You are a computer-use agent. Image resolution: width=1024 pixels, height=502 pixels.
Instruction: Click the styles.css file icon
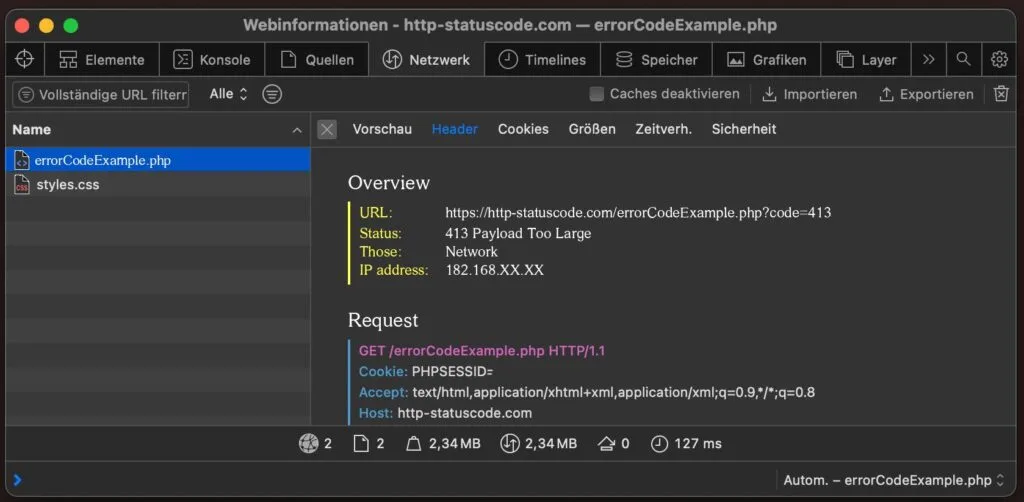pyautogui.click(x=22, y=185)
